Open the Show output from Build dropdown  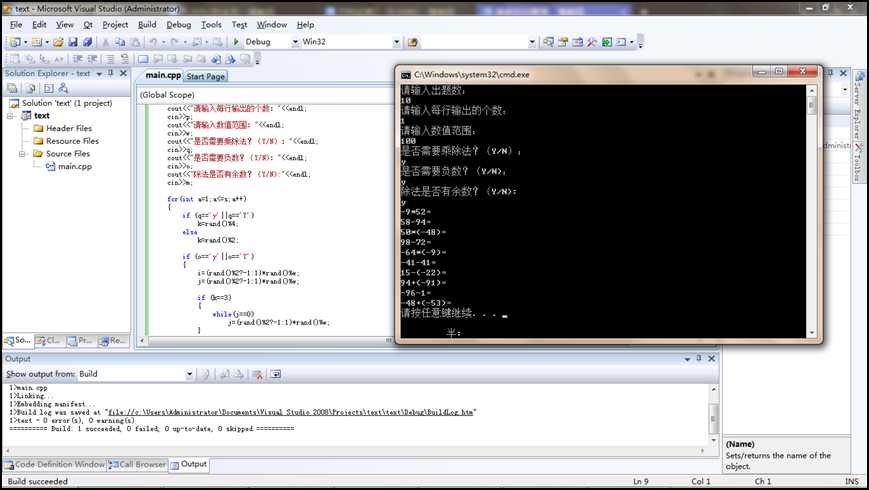click(x=189, y=375)
